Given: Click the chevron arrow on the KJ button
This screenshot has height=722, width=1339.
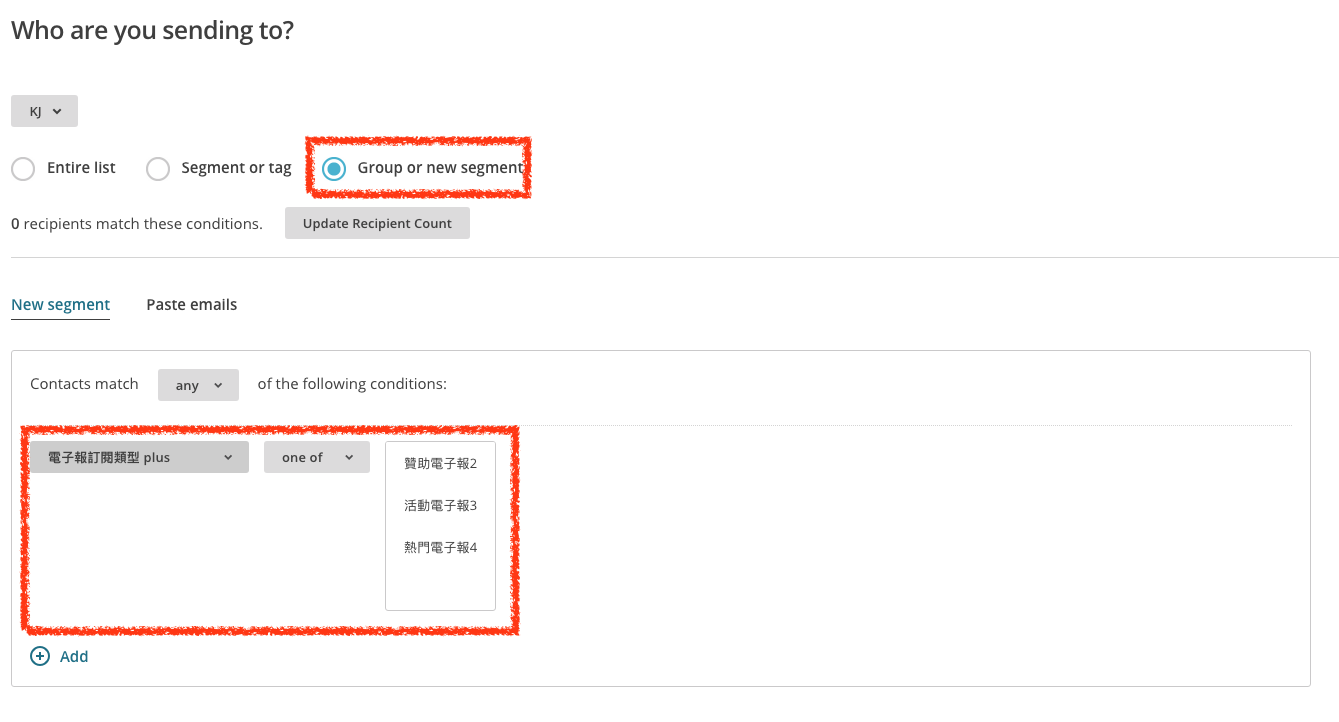Looking at the screenshot, I should 57,112.
